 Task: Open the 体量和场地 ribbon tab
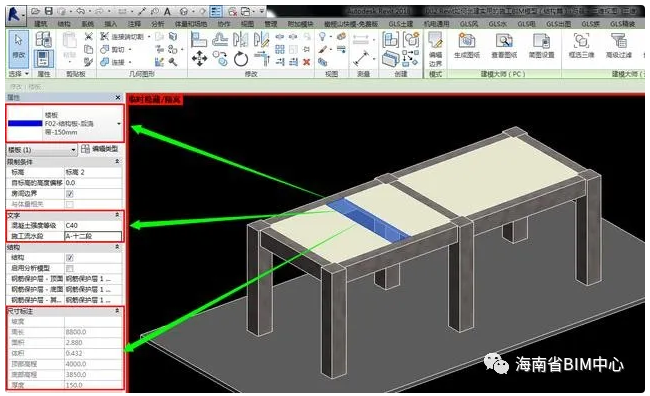click(x=190, y=24)
